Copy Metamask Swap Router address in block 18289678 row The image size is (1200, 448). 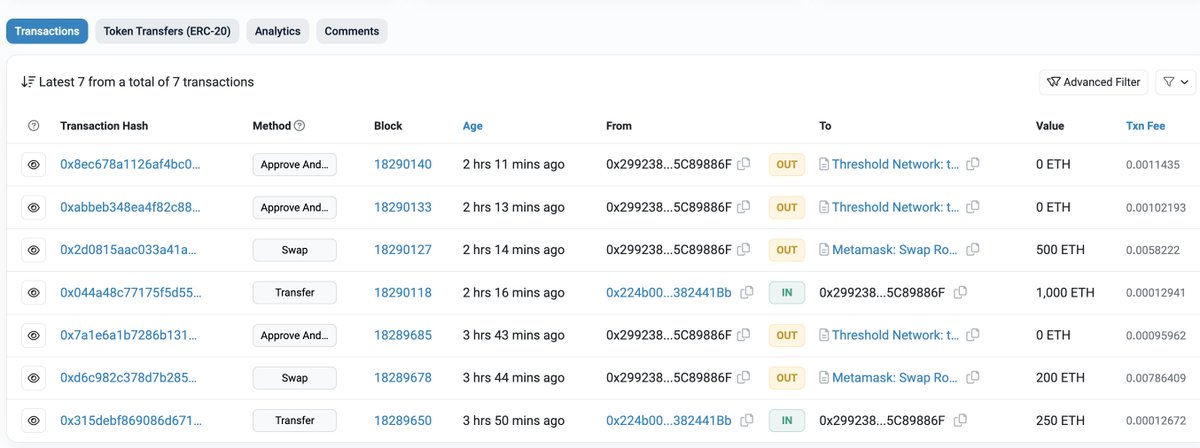pos(973,378)
